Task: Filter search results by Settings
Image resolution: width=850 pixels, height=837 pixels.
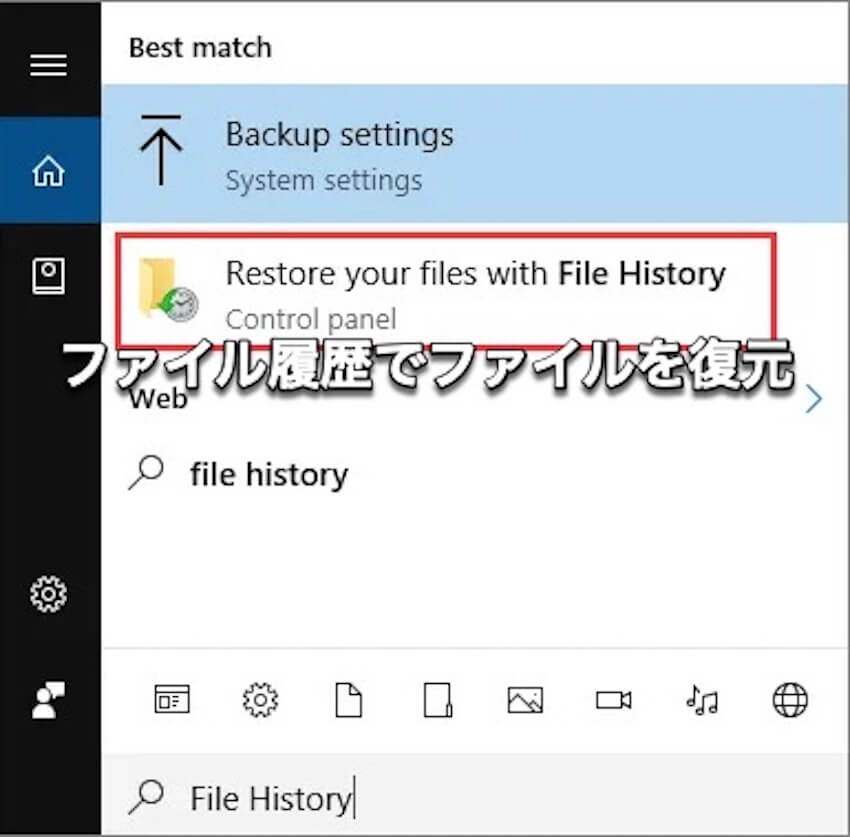Action: (260, 700)
